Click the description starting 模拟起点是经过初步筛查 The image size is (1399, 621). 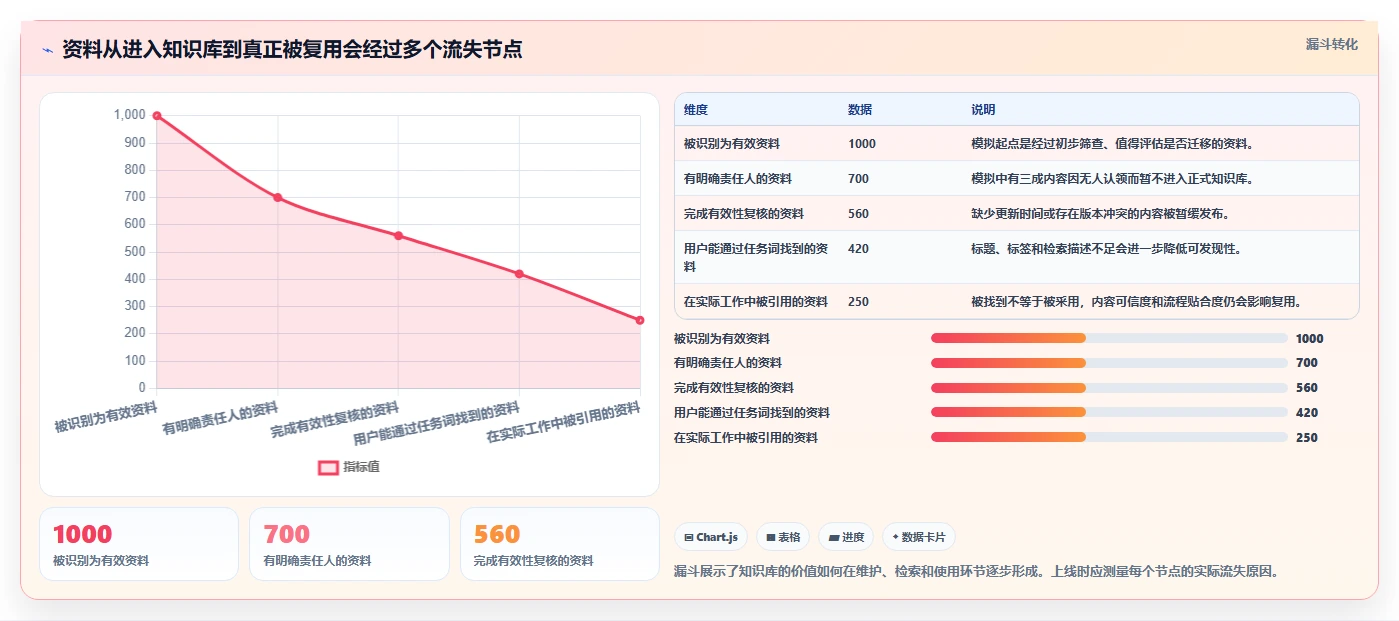coord(1112,144)
